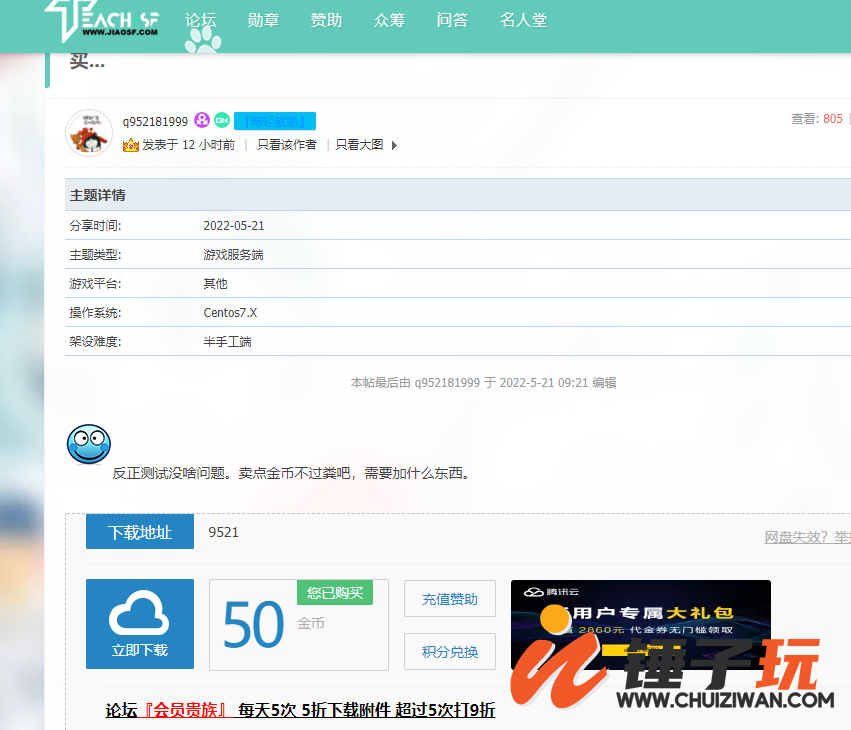Go to the 赞助 navigation item

(x=326, y=21)
